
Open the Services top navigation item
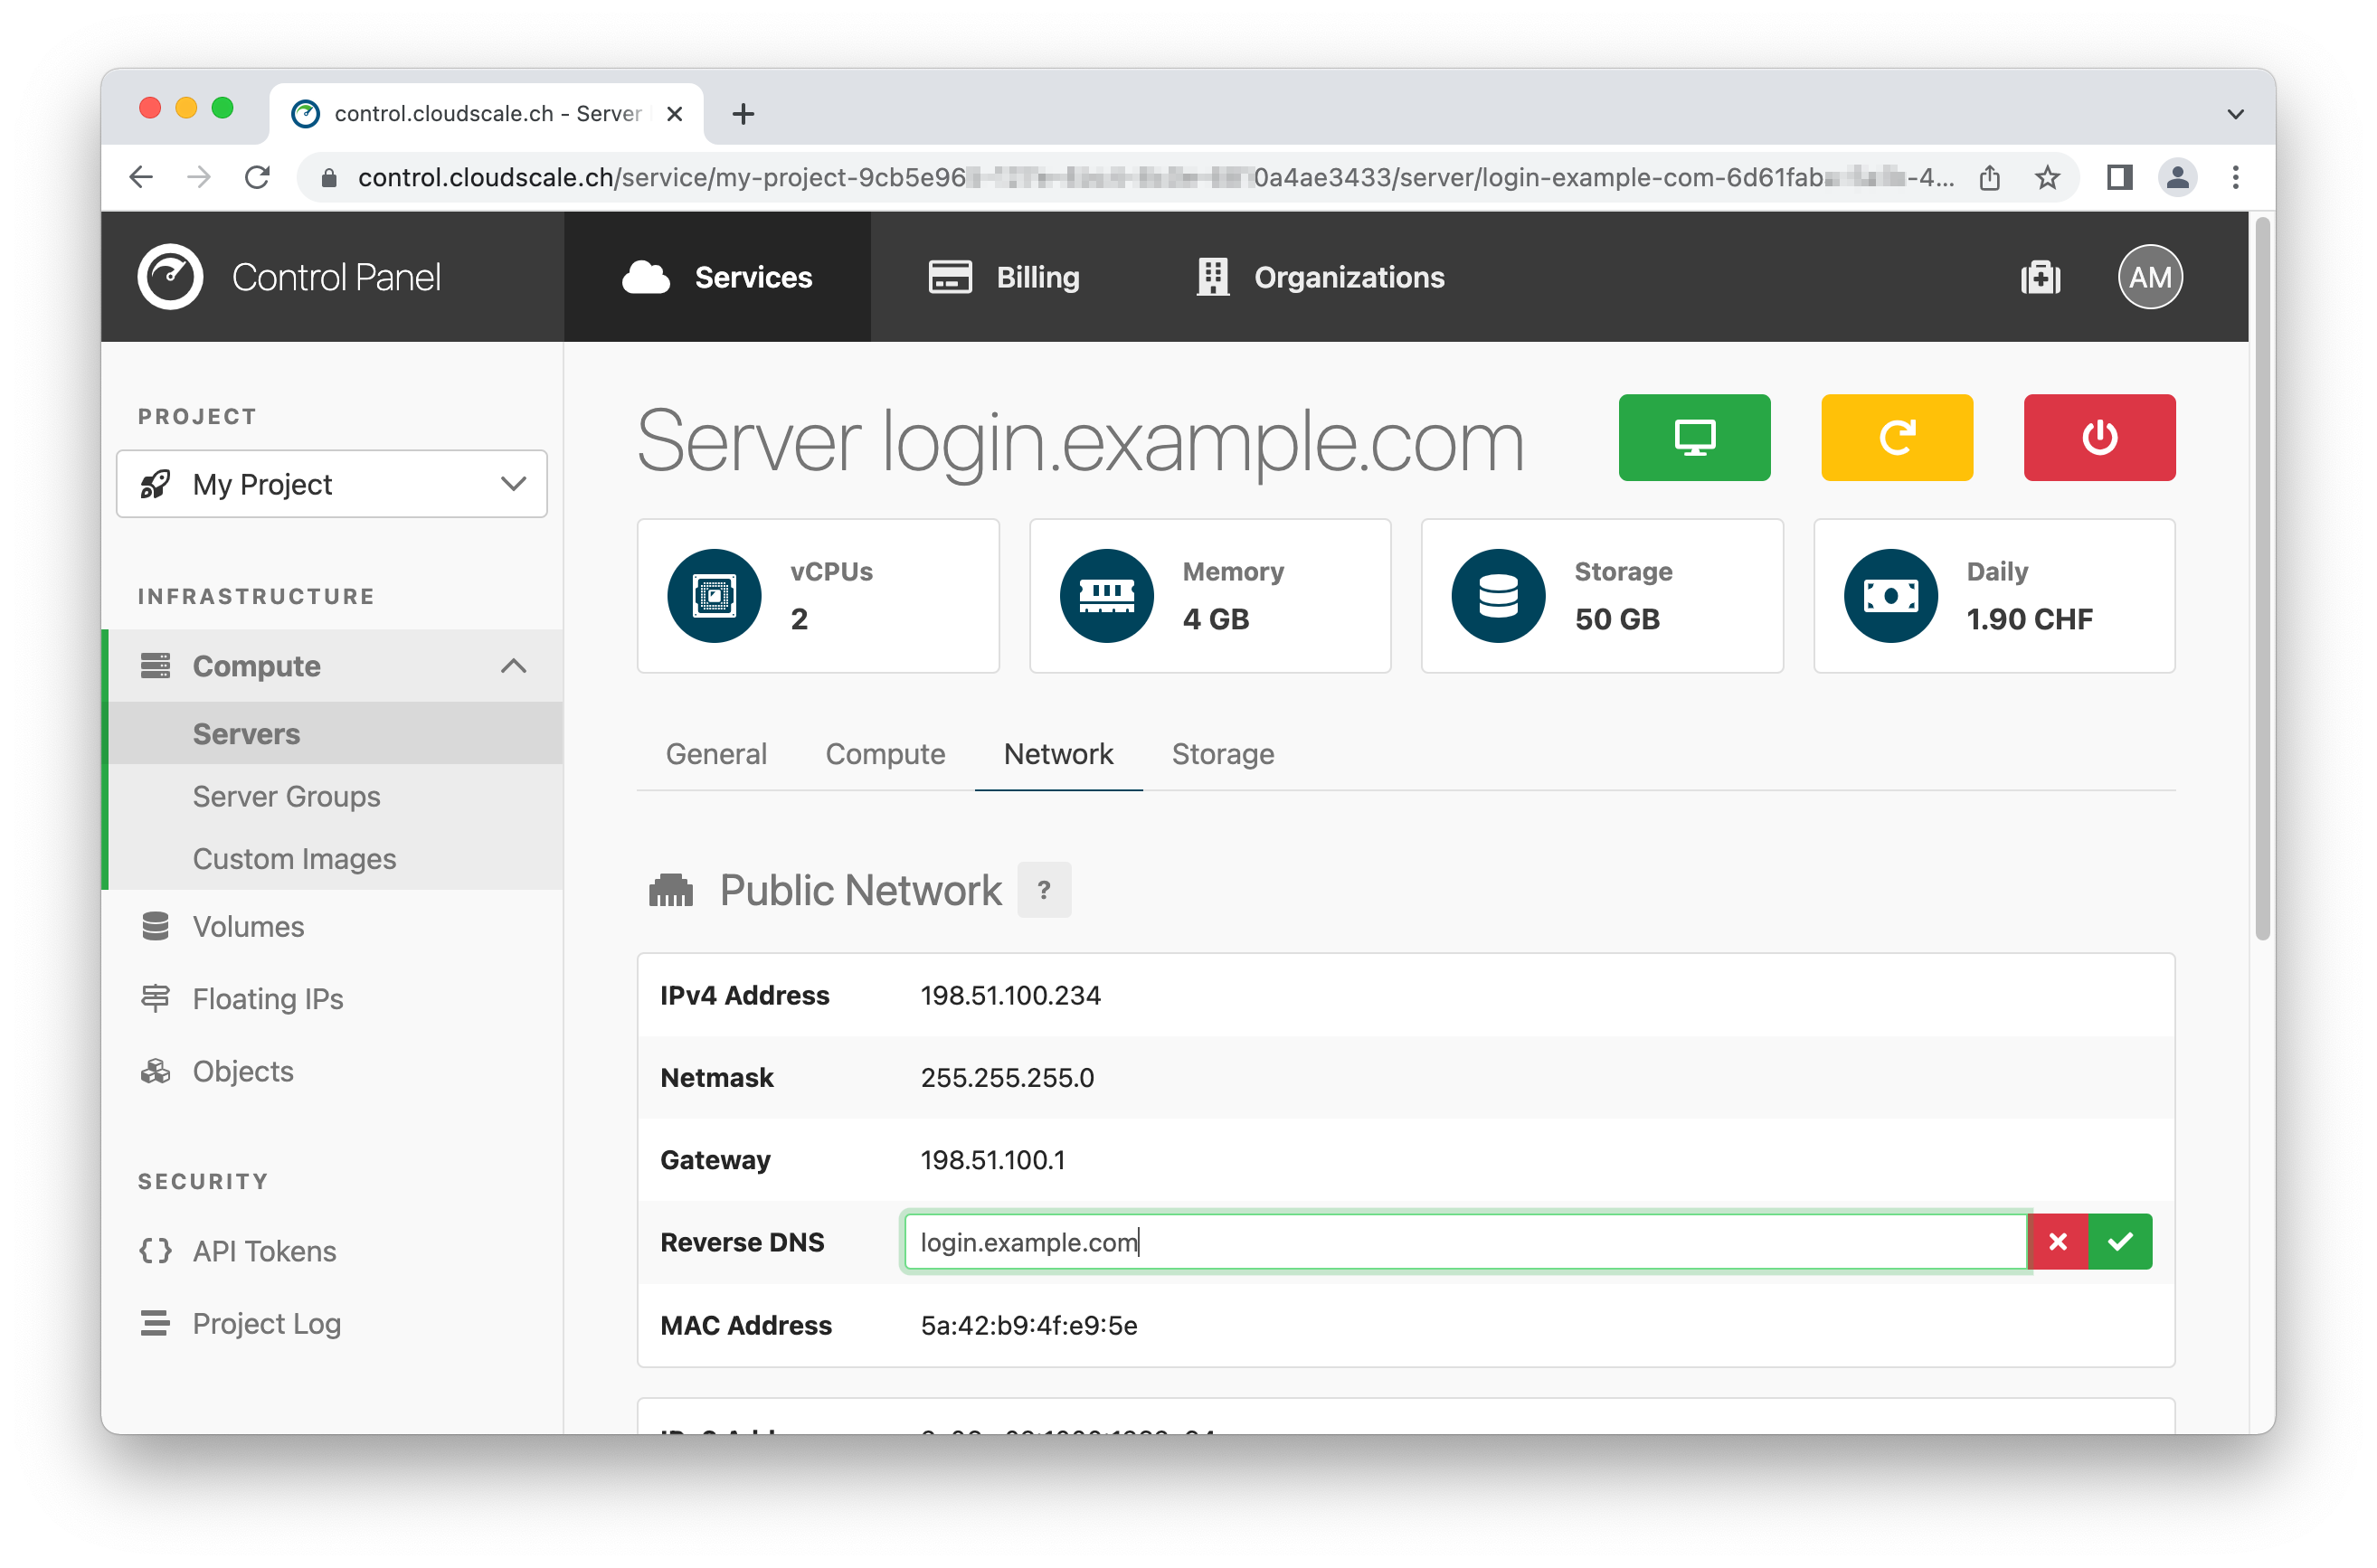[x=716, y=277]
